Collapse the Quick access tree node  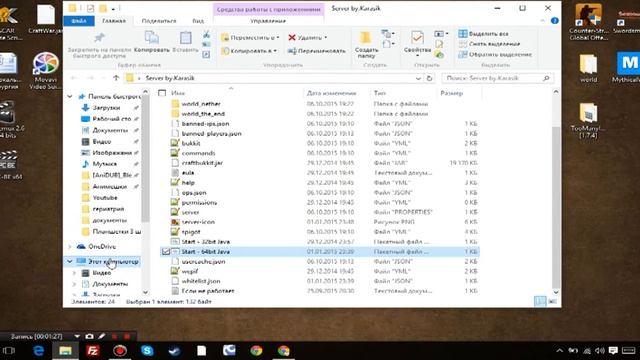coord(70,96)
